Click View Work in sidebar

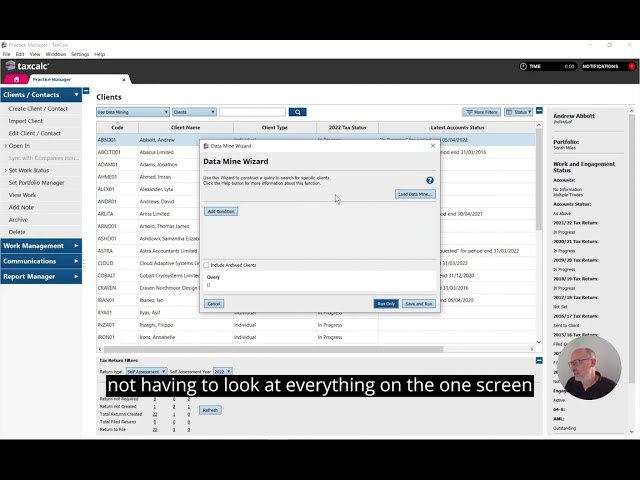(22, 195)
